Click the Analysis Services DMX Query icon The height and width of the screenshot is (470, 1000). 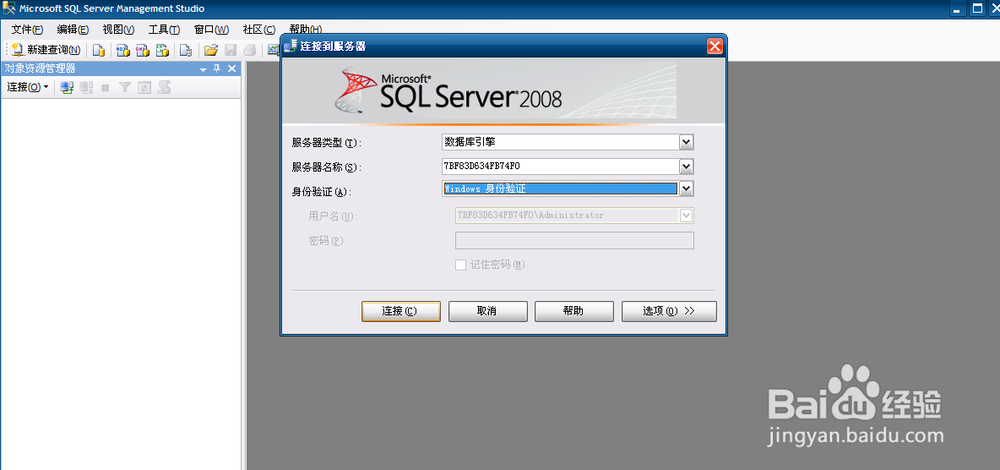coord(143,50)
